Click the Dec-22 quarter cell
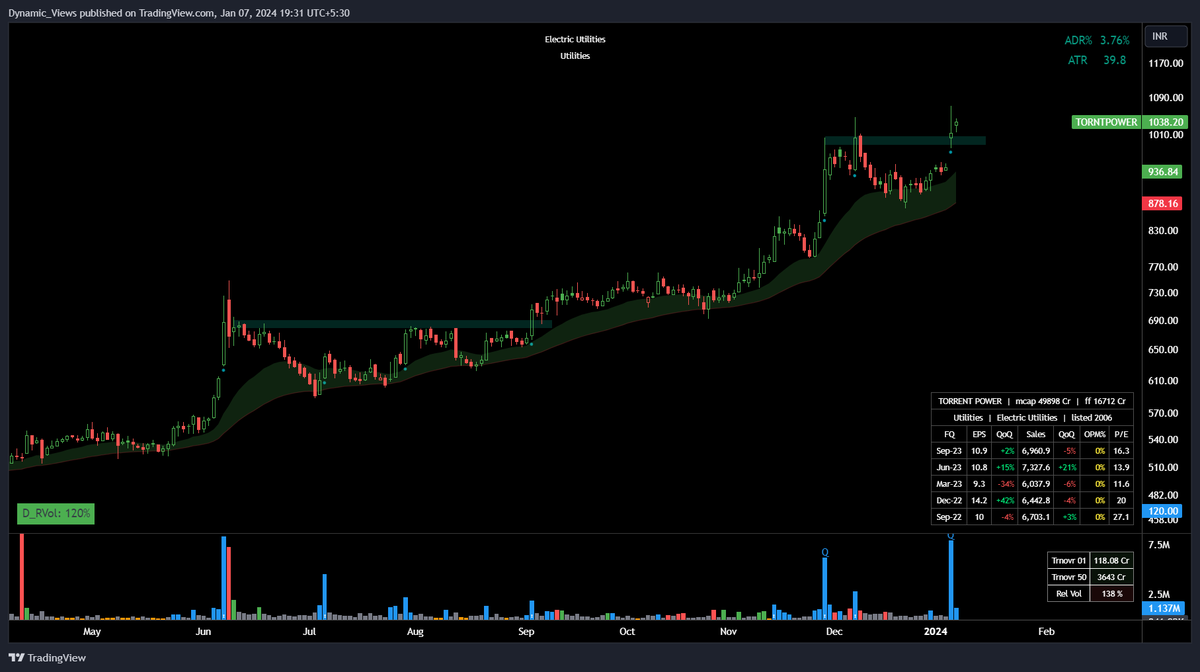1200x672 pixels. pyautogui.click(x=949, y=500)
